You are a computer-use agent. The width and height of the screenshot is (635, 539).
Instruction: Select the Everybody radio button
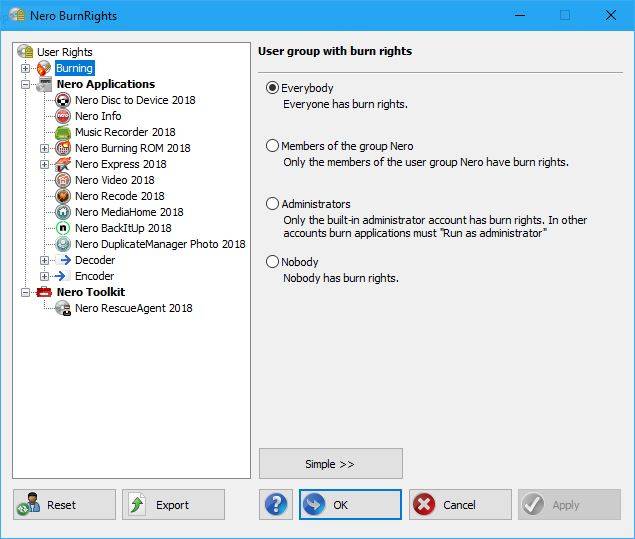click(x=272, y=87)
